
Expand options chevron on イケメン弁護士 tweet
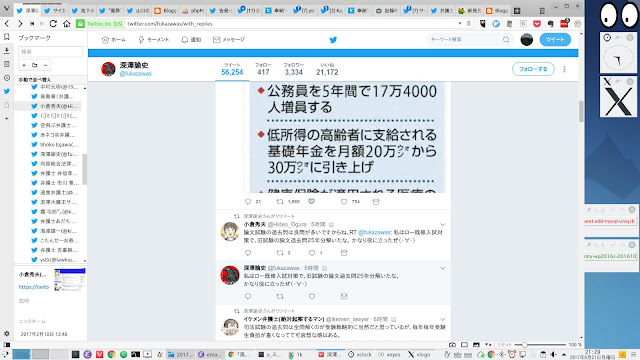[x=442, y=319]
